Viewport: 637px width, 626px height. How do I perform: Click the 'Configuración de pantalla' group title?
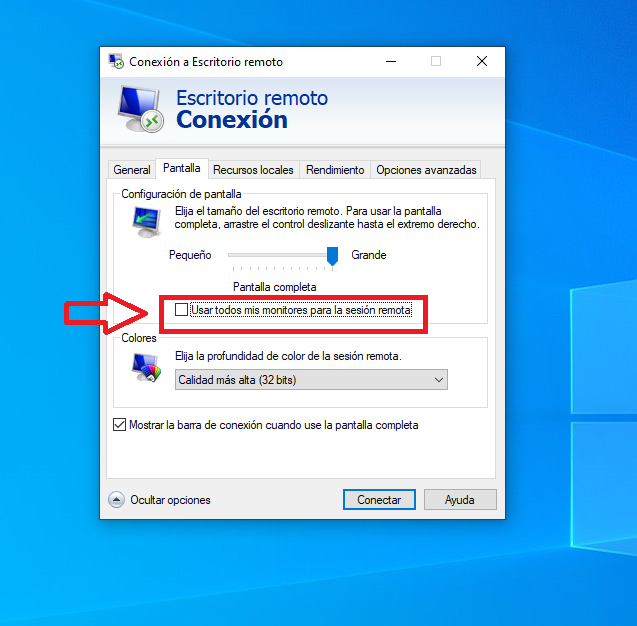click(x=181, y=194)
